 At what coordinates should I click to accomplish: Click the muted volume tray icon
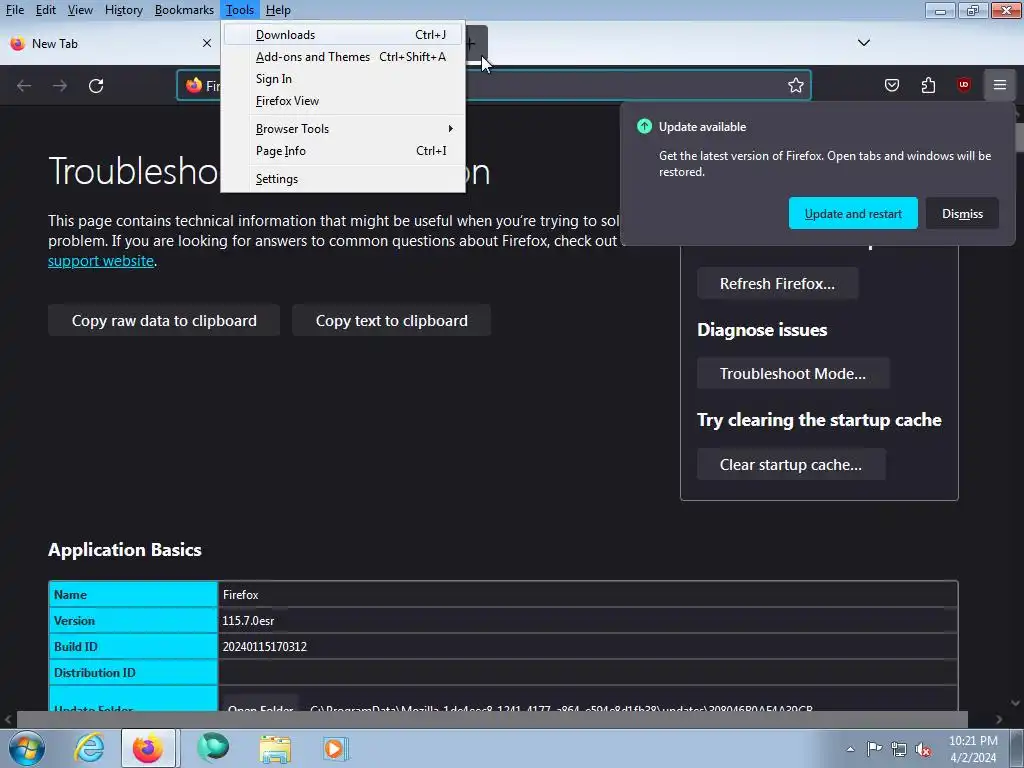point(923,749)
